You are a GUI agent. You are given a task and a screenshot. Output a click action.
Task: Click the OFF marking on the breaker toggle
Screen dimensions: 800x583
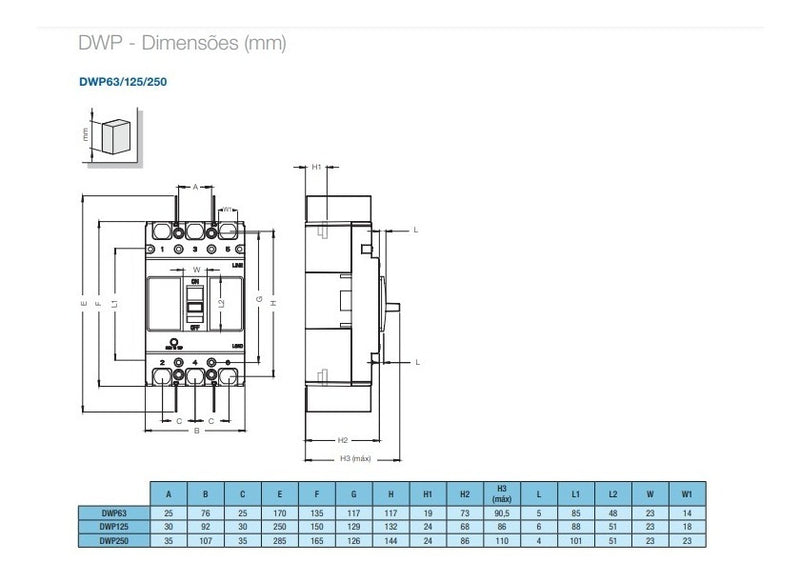coord(196,328)
